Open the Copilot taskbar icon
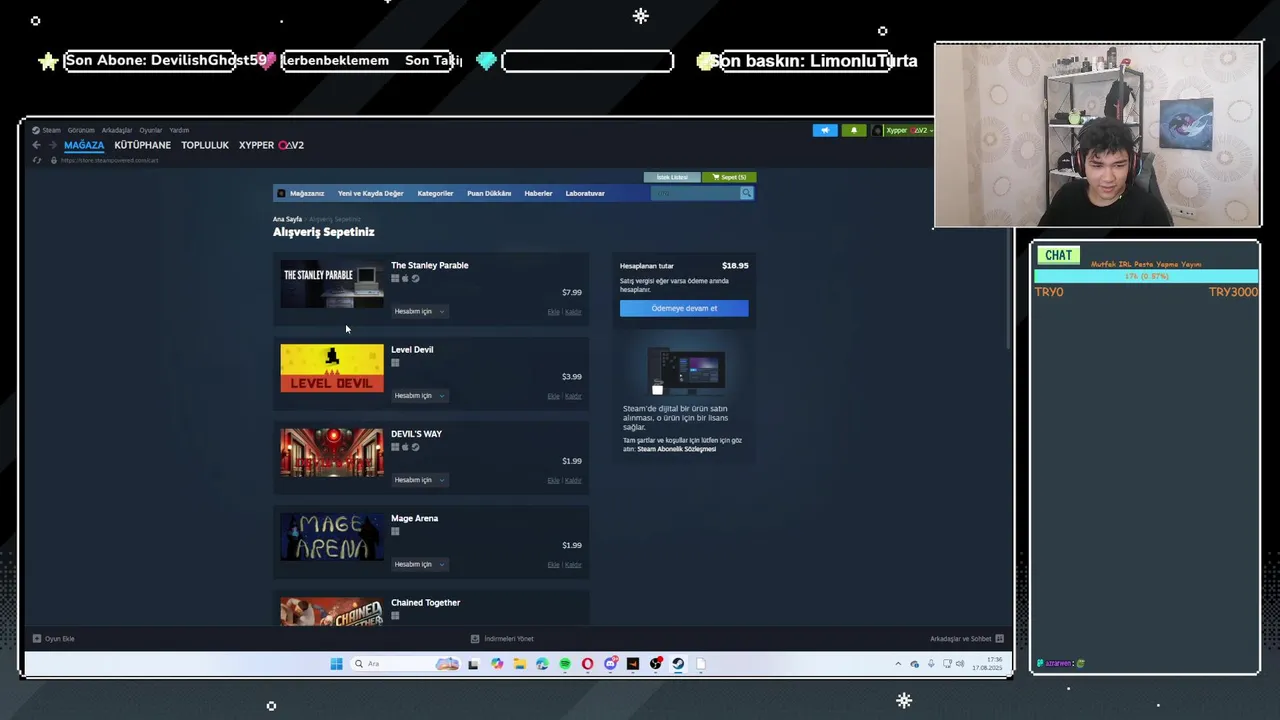This screenshot has width=1280, height=720. (x=497, y=663)
